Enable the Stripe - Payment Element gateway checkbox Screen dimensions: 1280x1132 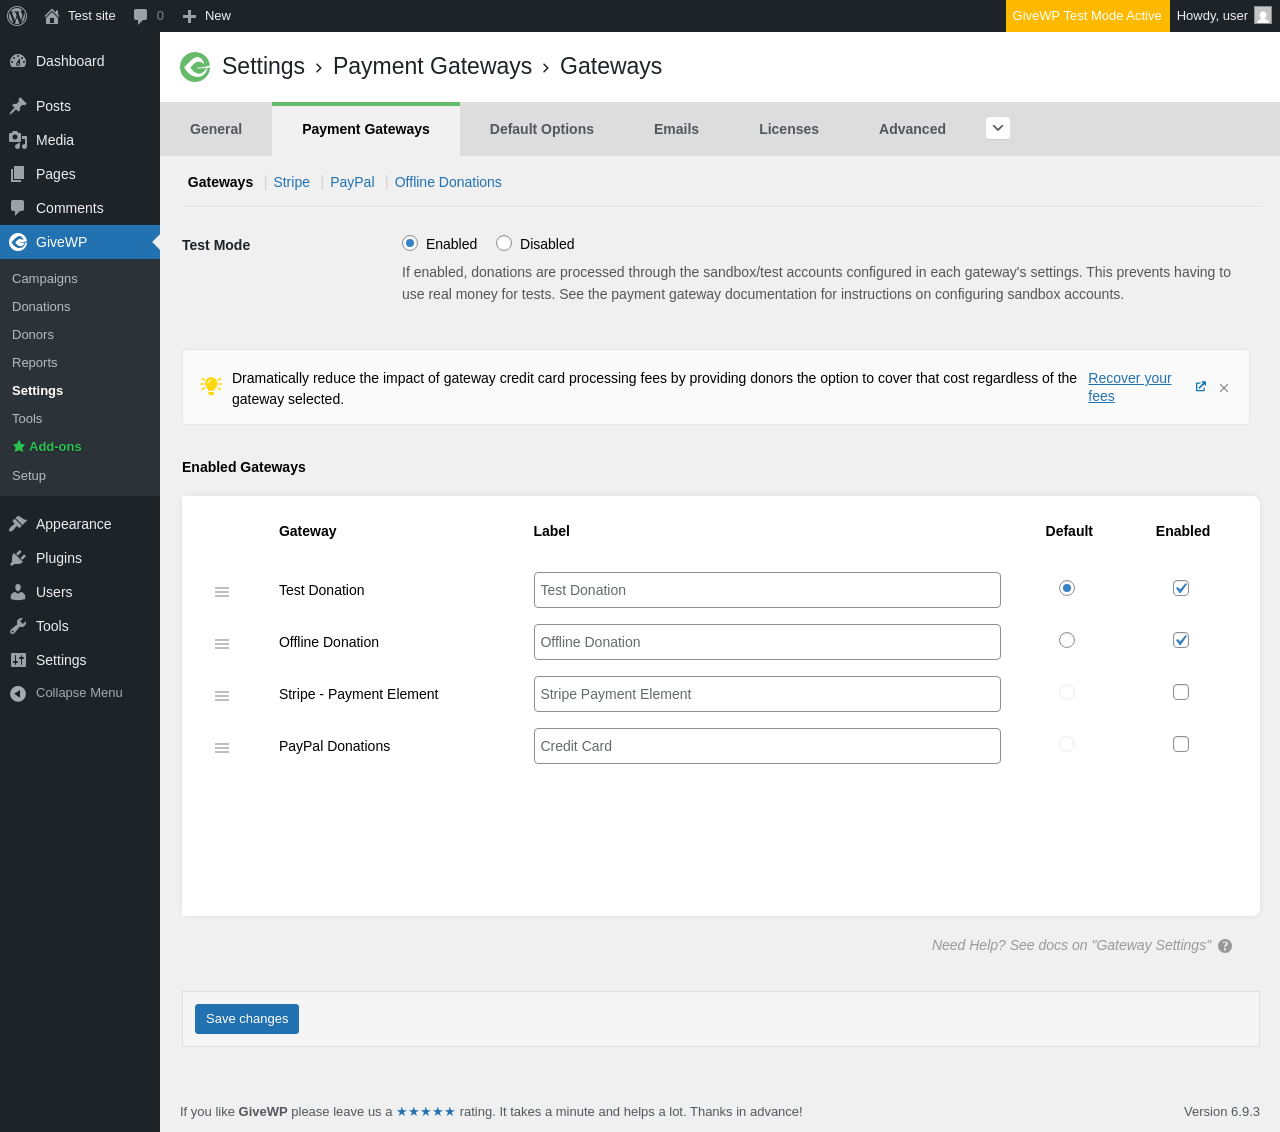(x=1181, y=692)
